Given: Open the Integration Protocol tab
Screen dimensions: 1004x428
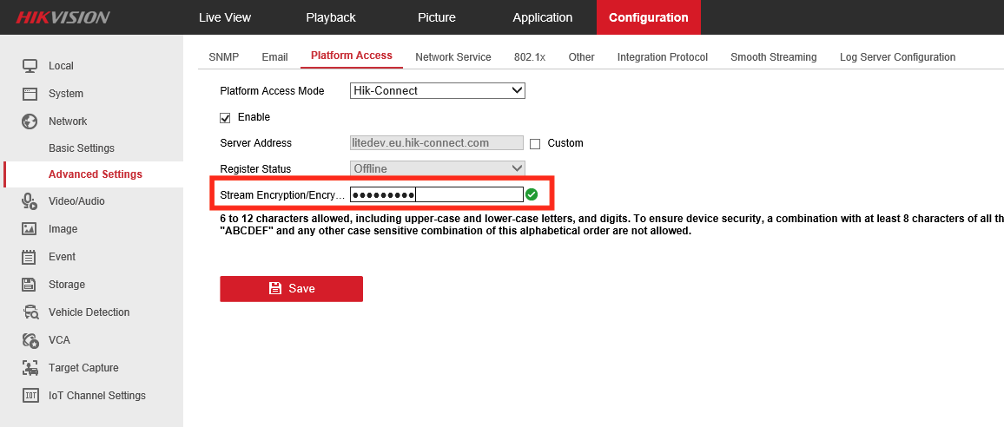Looking at the screenshot, I should (x=662, y=57).
